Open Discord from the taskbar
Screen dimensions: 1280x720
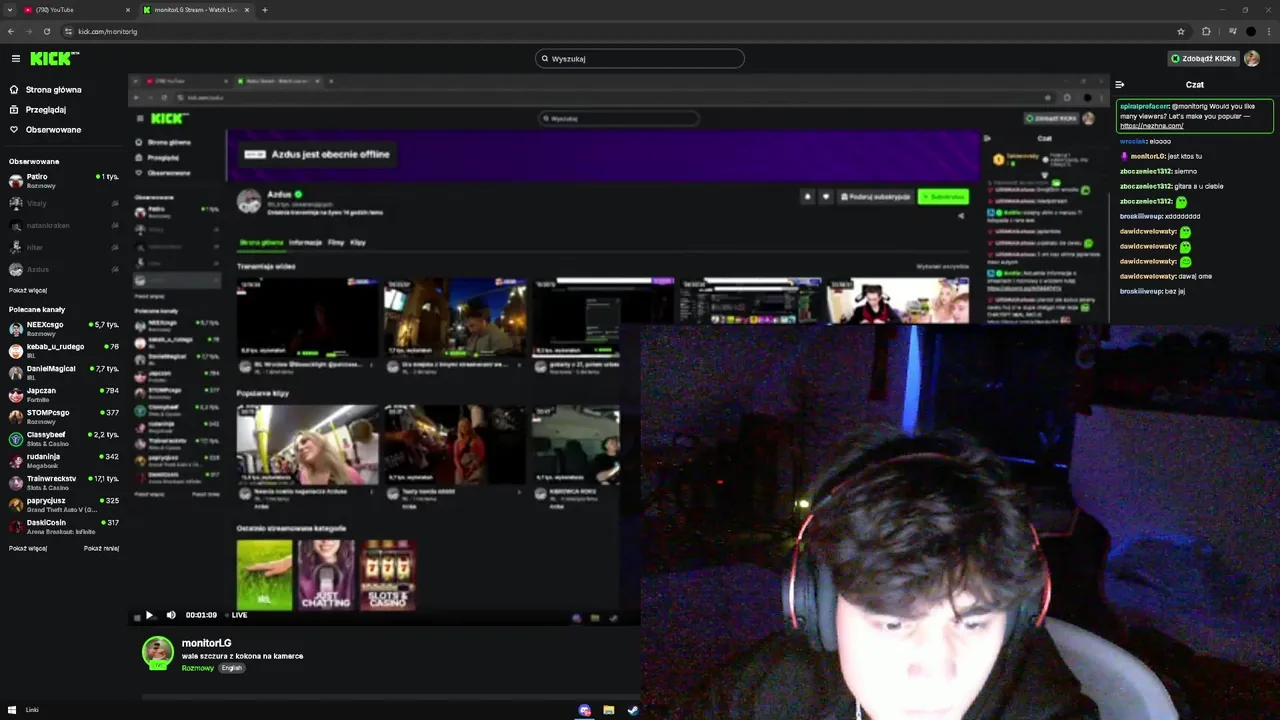[x=584, y=710]
